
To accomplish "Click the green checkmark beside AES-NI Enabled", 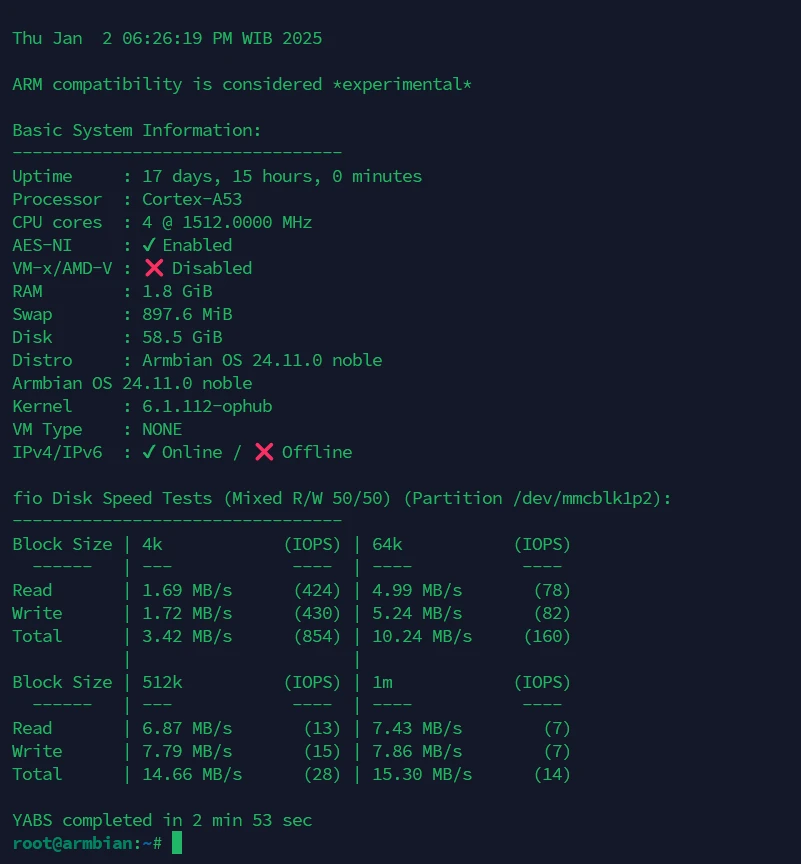I will (x=149, y=245).
